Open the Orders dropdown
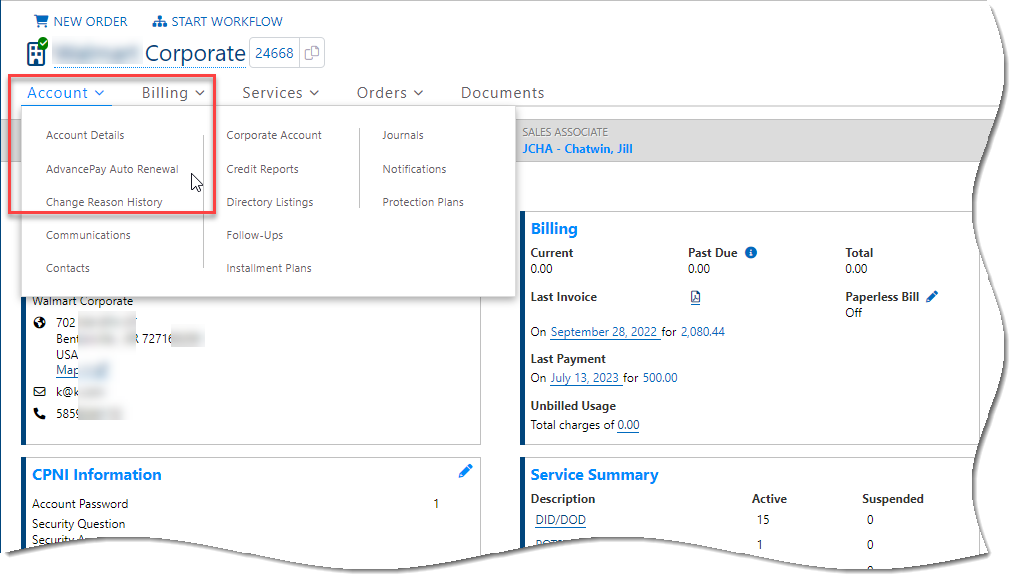Screen dimensions: 1015x580 click(382, 92)
